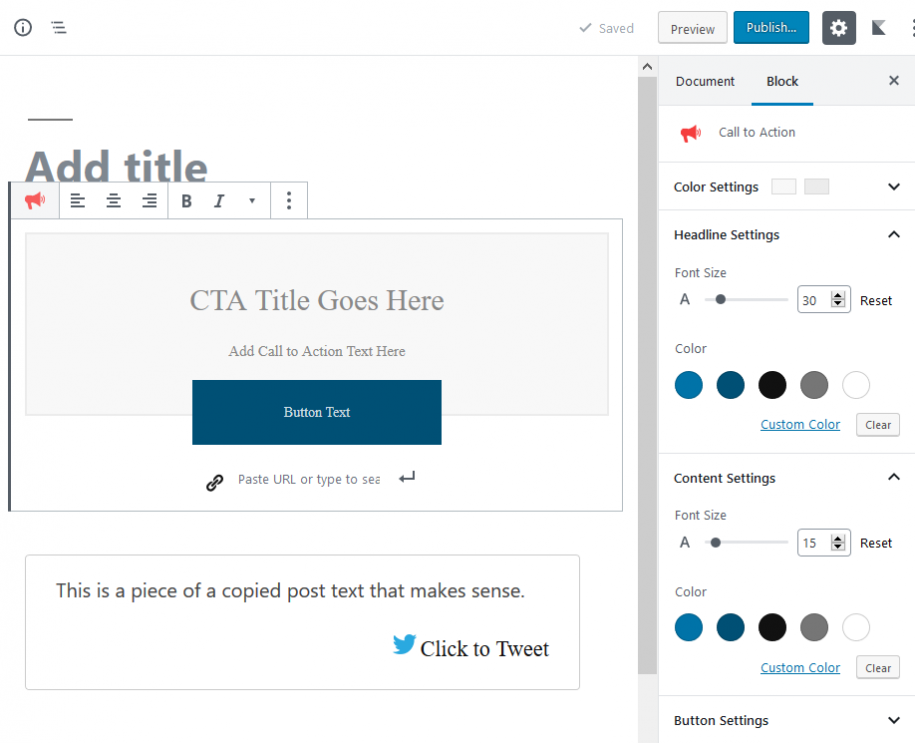Click the Twitter bird icon on Click to Tweet
Image resolution: width=915 pixels, height=743 pixels.
[403, 645]
